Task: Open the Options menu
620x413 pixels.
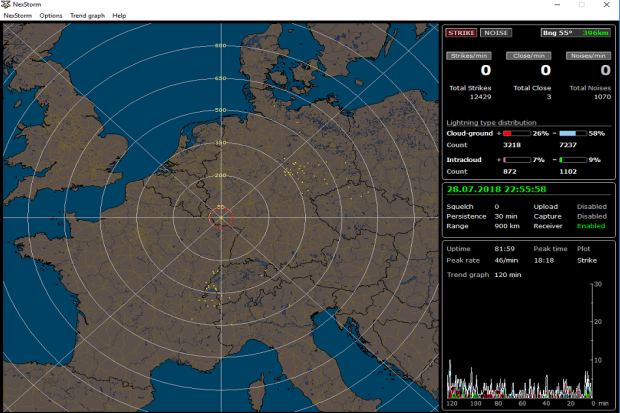Action: coord(51,15)
